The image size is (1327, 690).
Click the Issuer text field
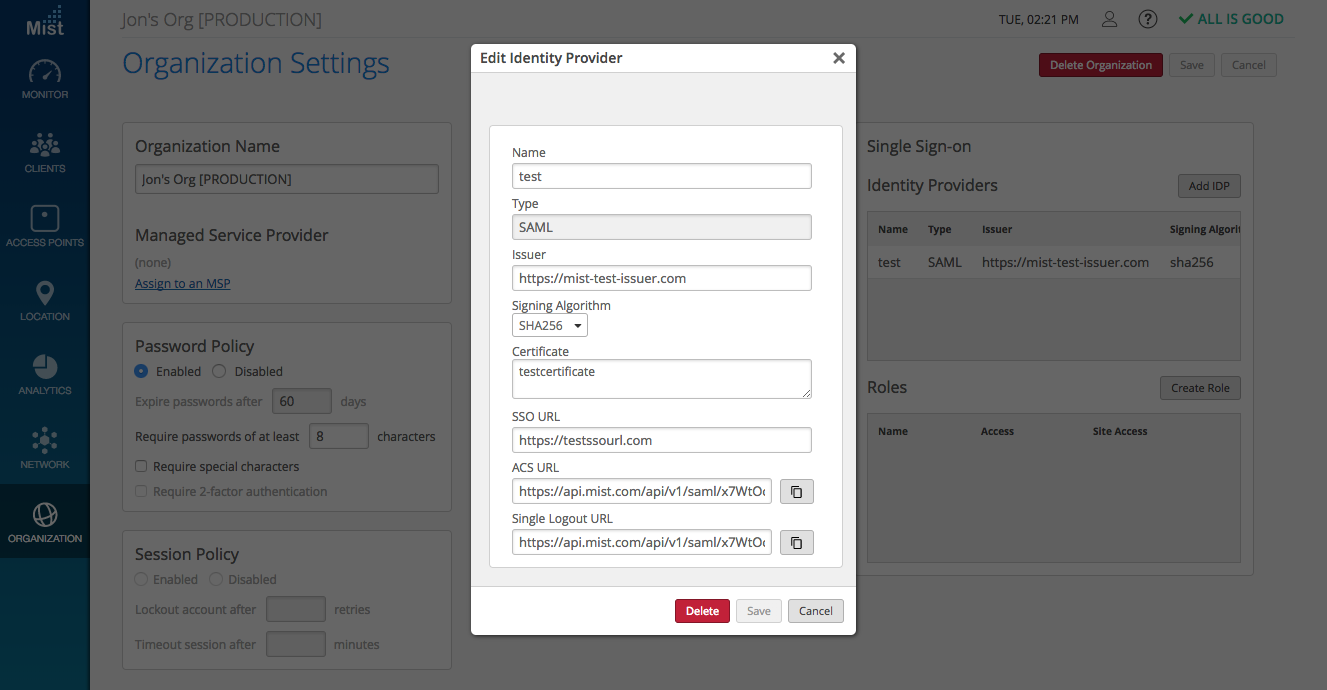coord(661,278)
